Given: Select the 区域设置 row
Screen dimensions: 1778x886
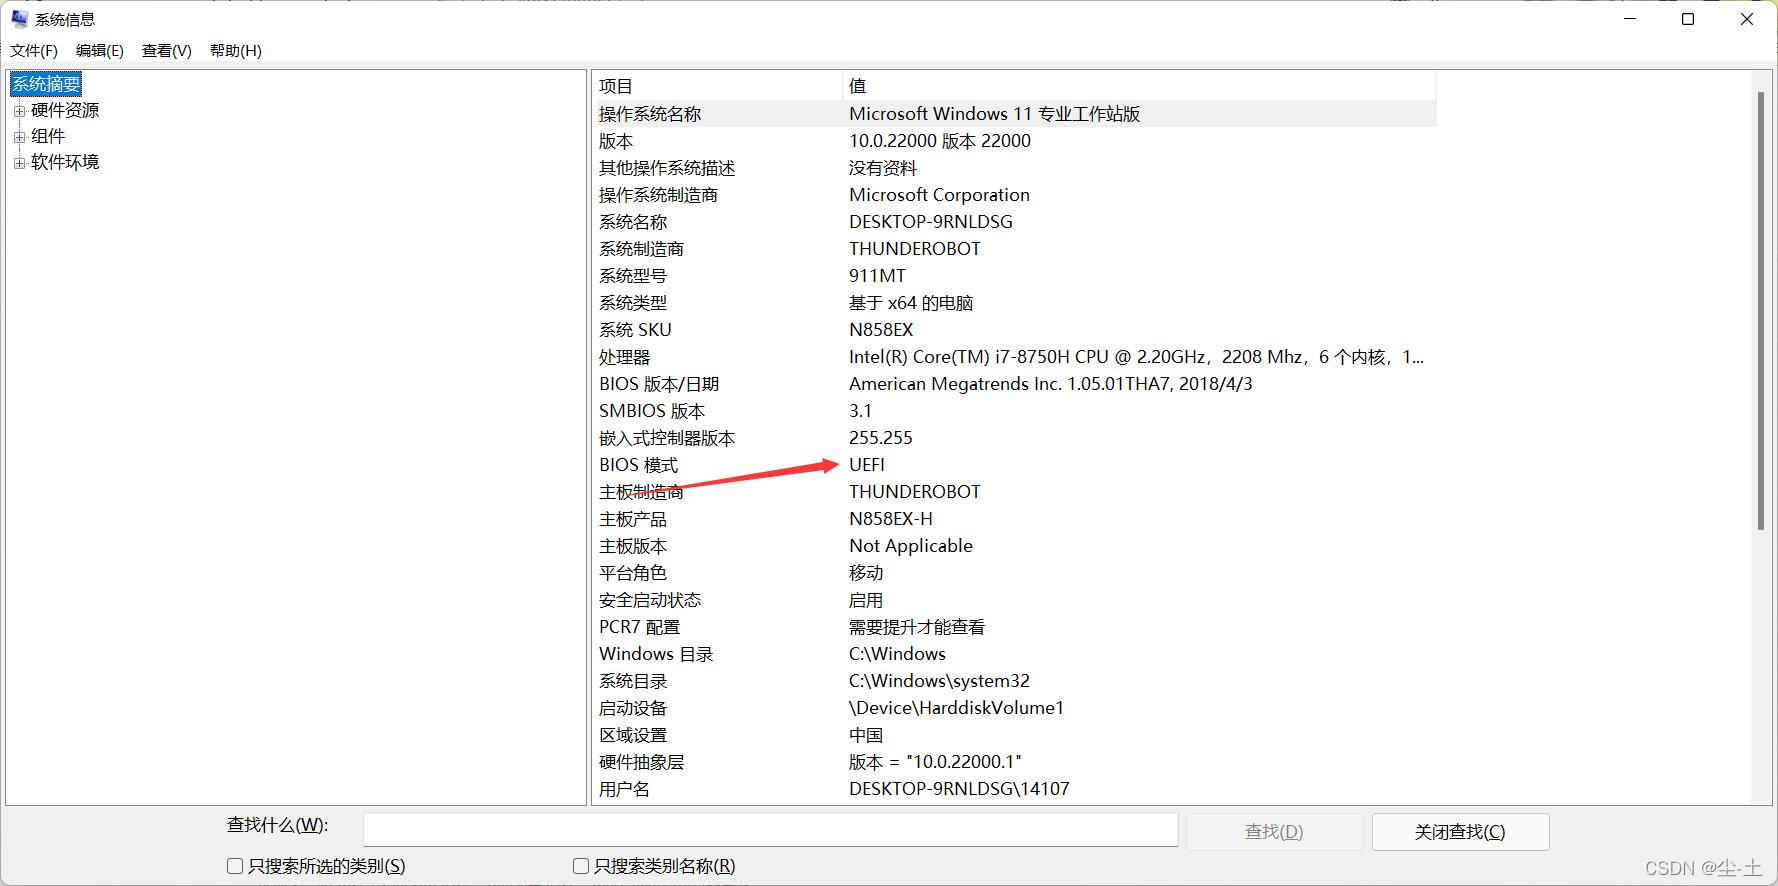Looking at the screenshot, I should point(1015,735).
